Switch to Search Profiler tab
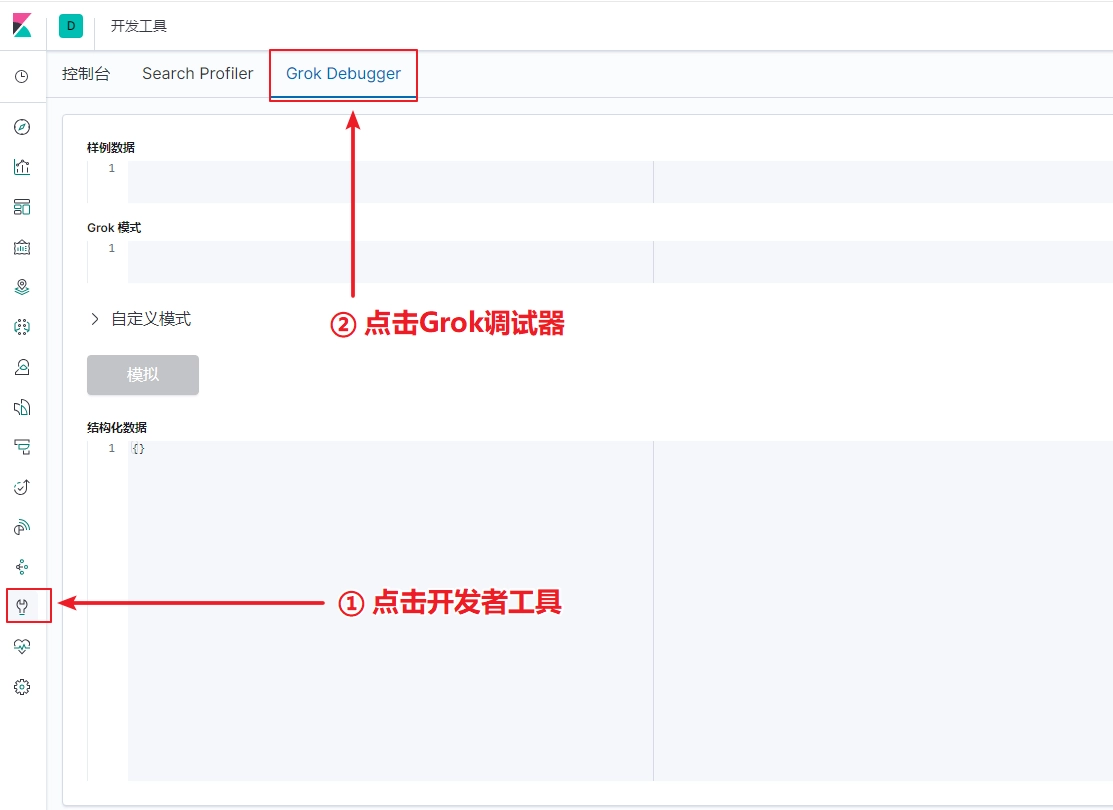The width and height of the screenshot is (1113, 810). point(197,74)
